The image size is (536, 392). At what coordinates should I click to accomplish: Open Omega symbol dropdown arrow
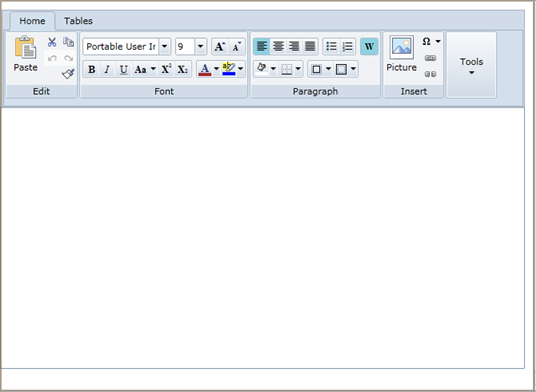pyautogui.click(x=438, y=41)
